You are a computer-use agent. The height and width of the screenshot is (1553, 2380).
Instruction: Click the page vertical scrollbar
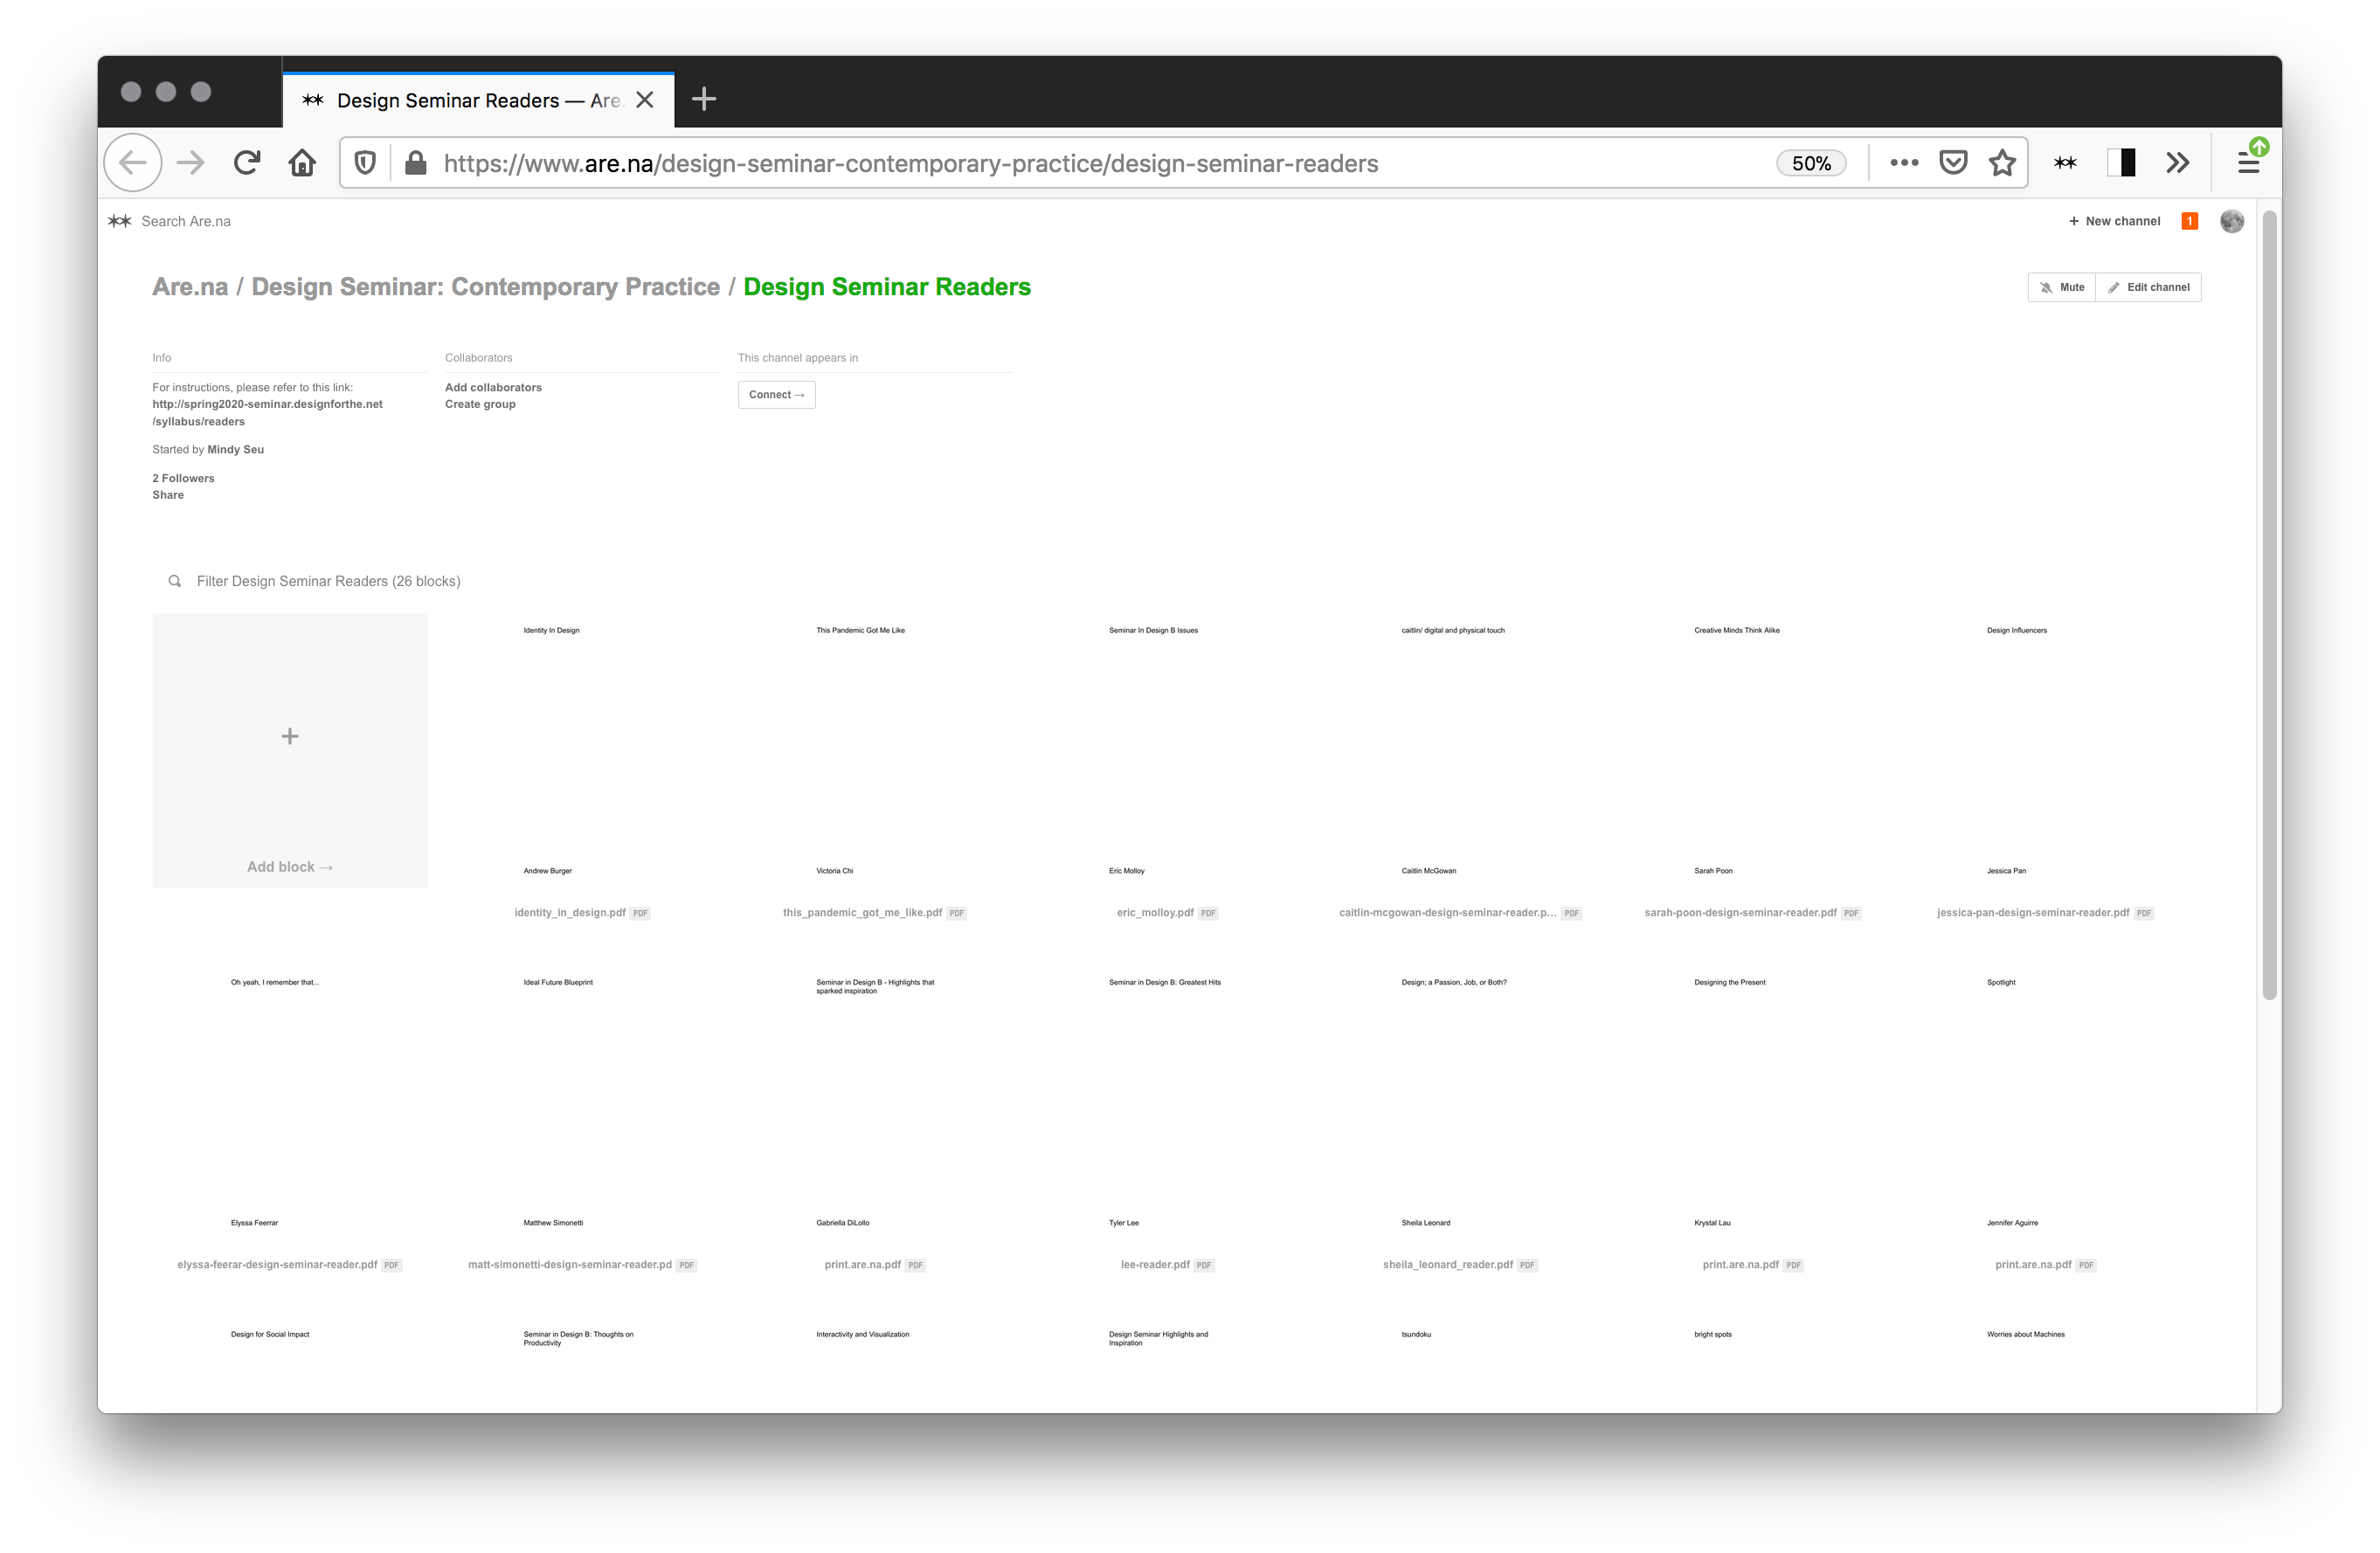[2269, 605]
